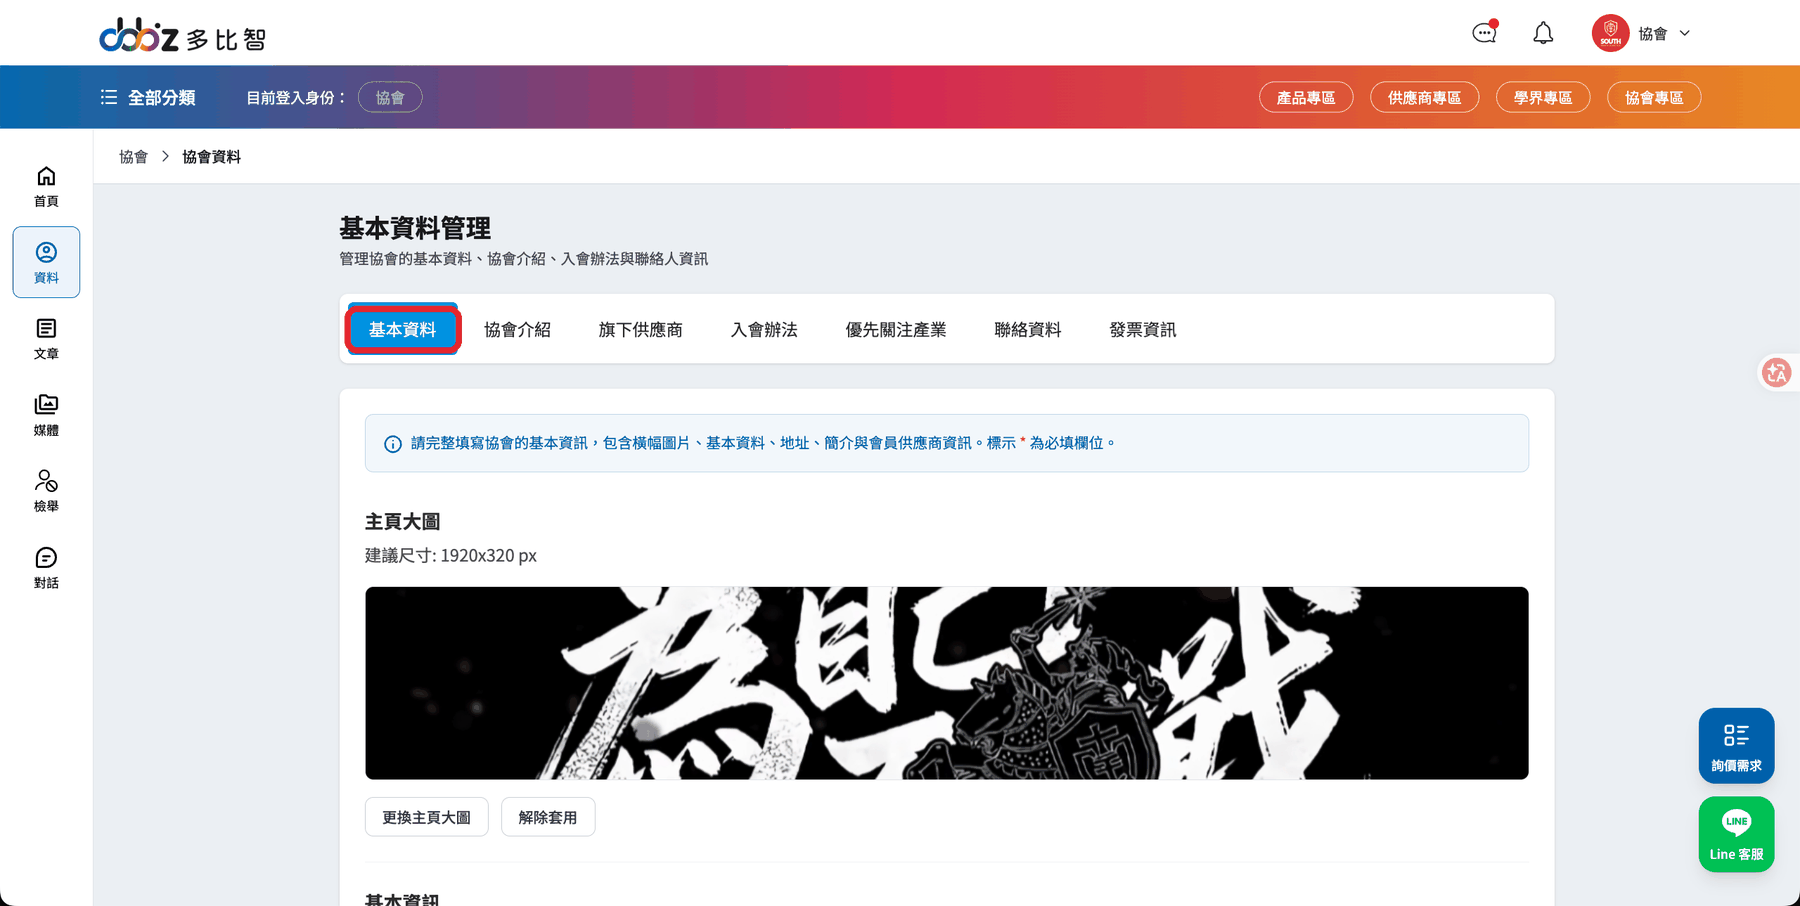Switch to the 優先關注產業 tab
This screenshot has width=1800, height=906.
(x=896, y=329)
